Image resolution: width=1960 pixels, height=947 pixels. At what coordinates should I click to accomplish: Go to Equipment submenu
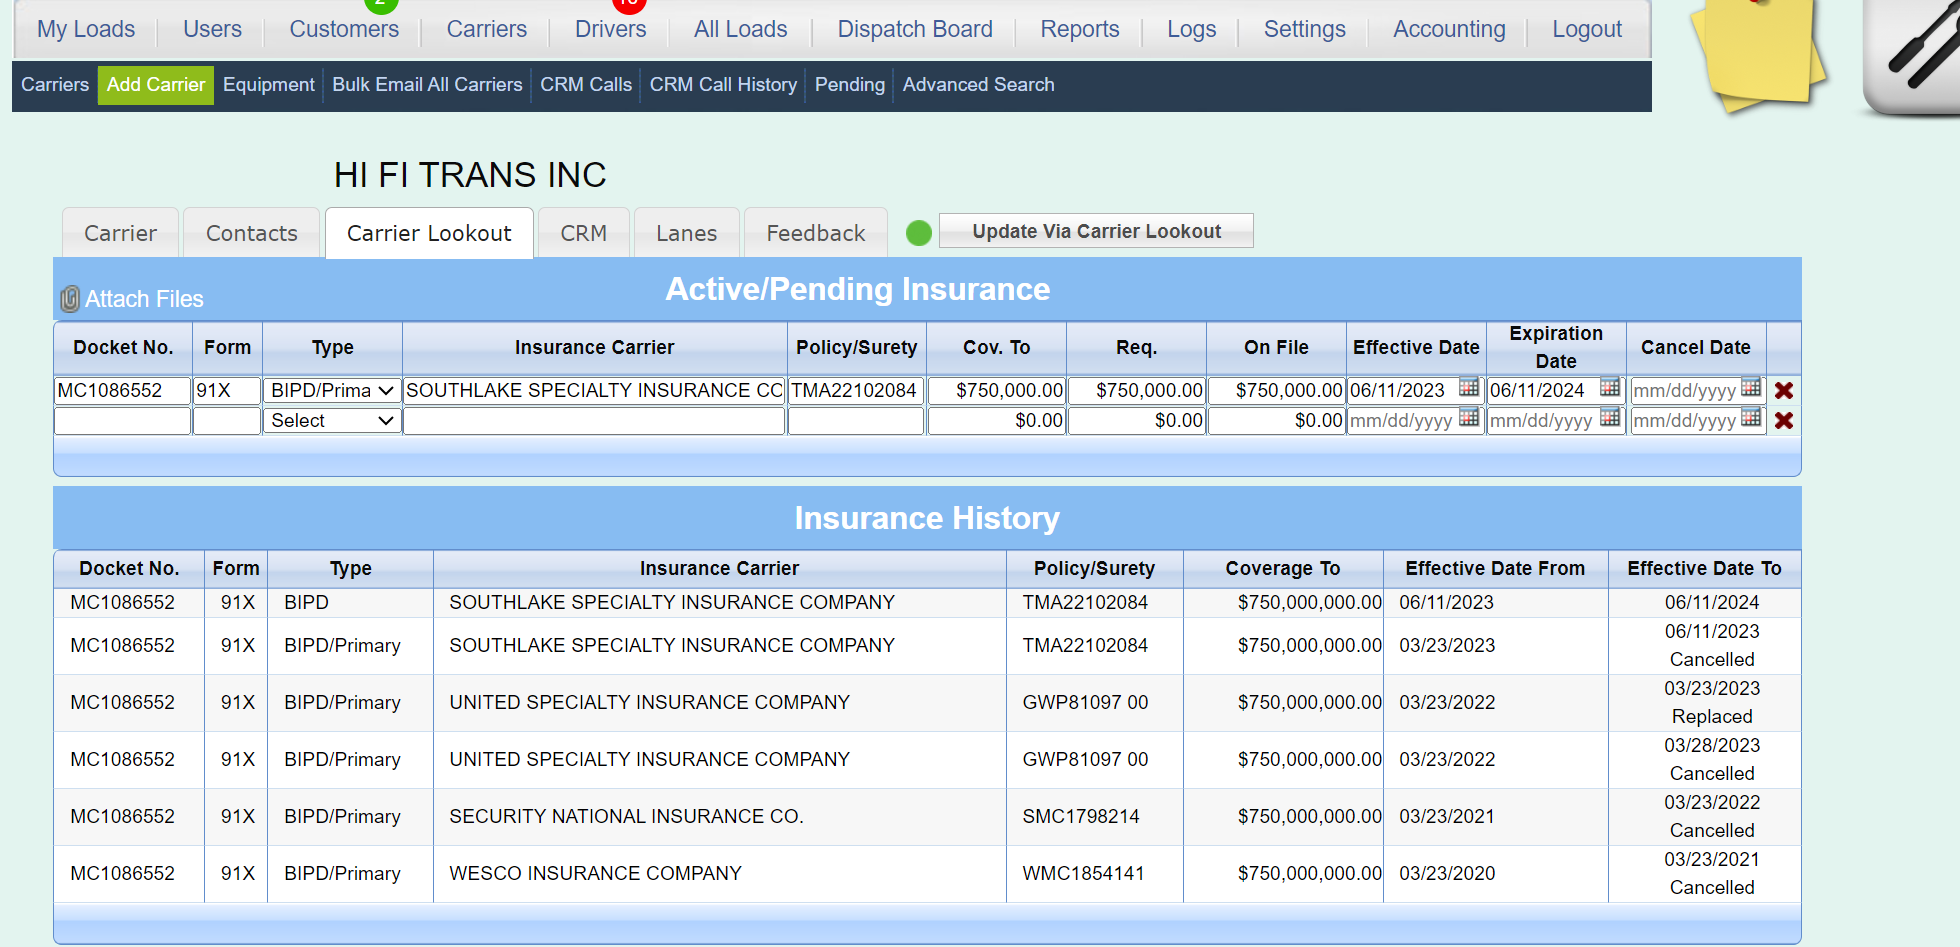tap(269, 85)
